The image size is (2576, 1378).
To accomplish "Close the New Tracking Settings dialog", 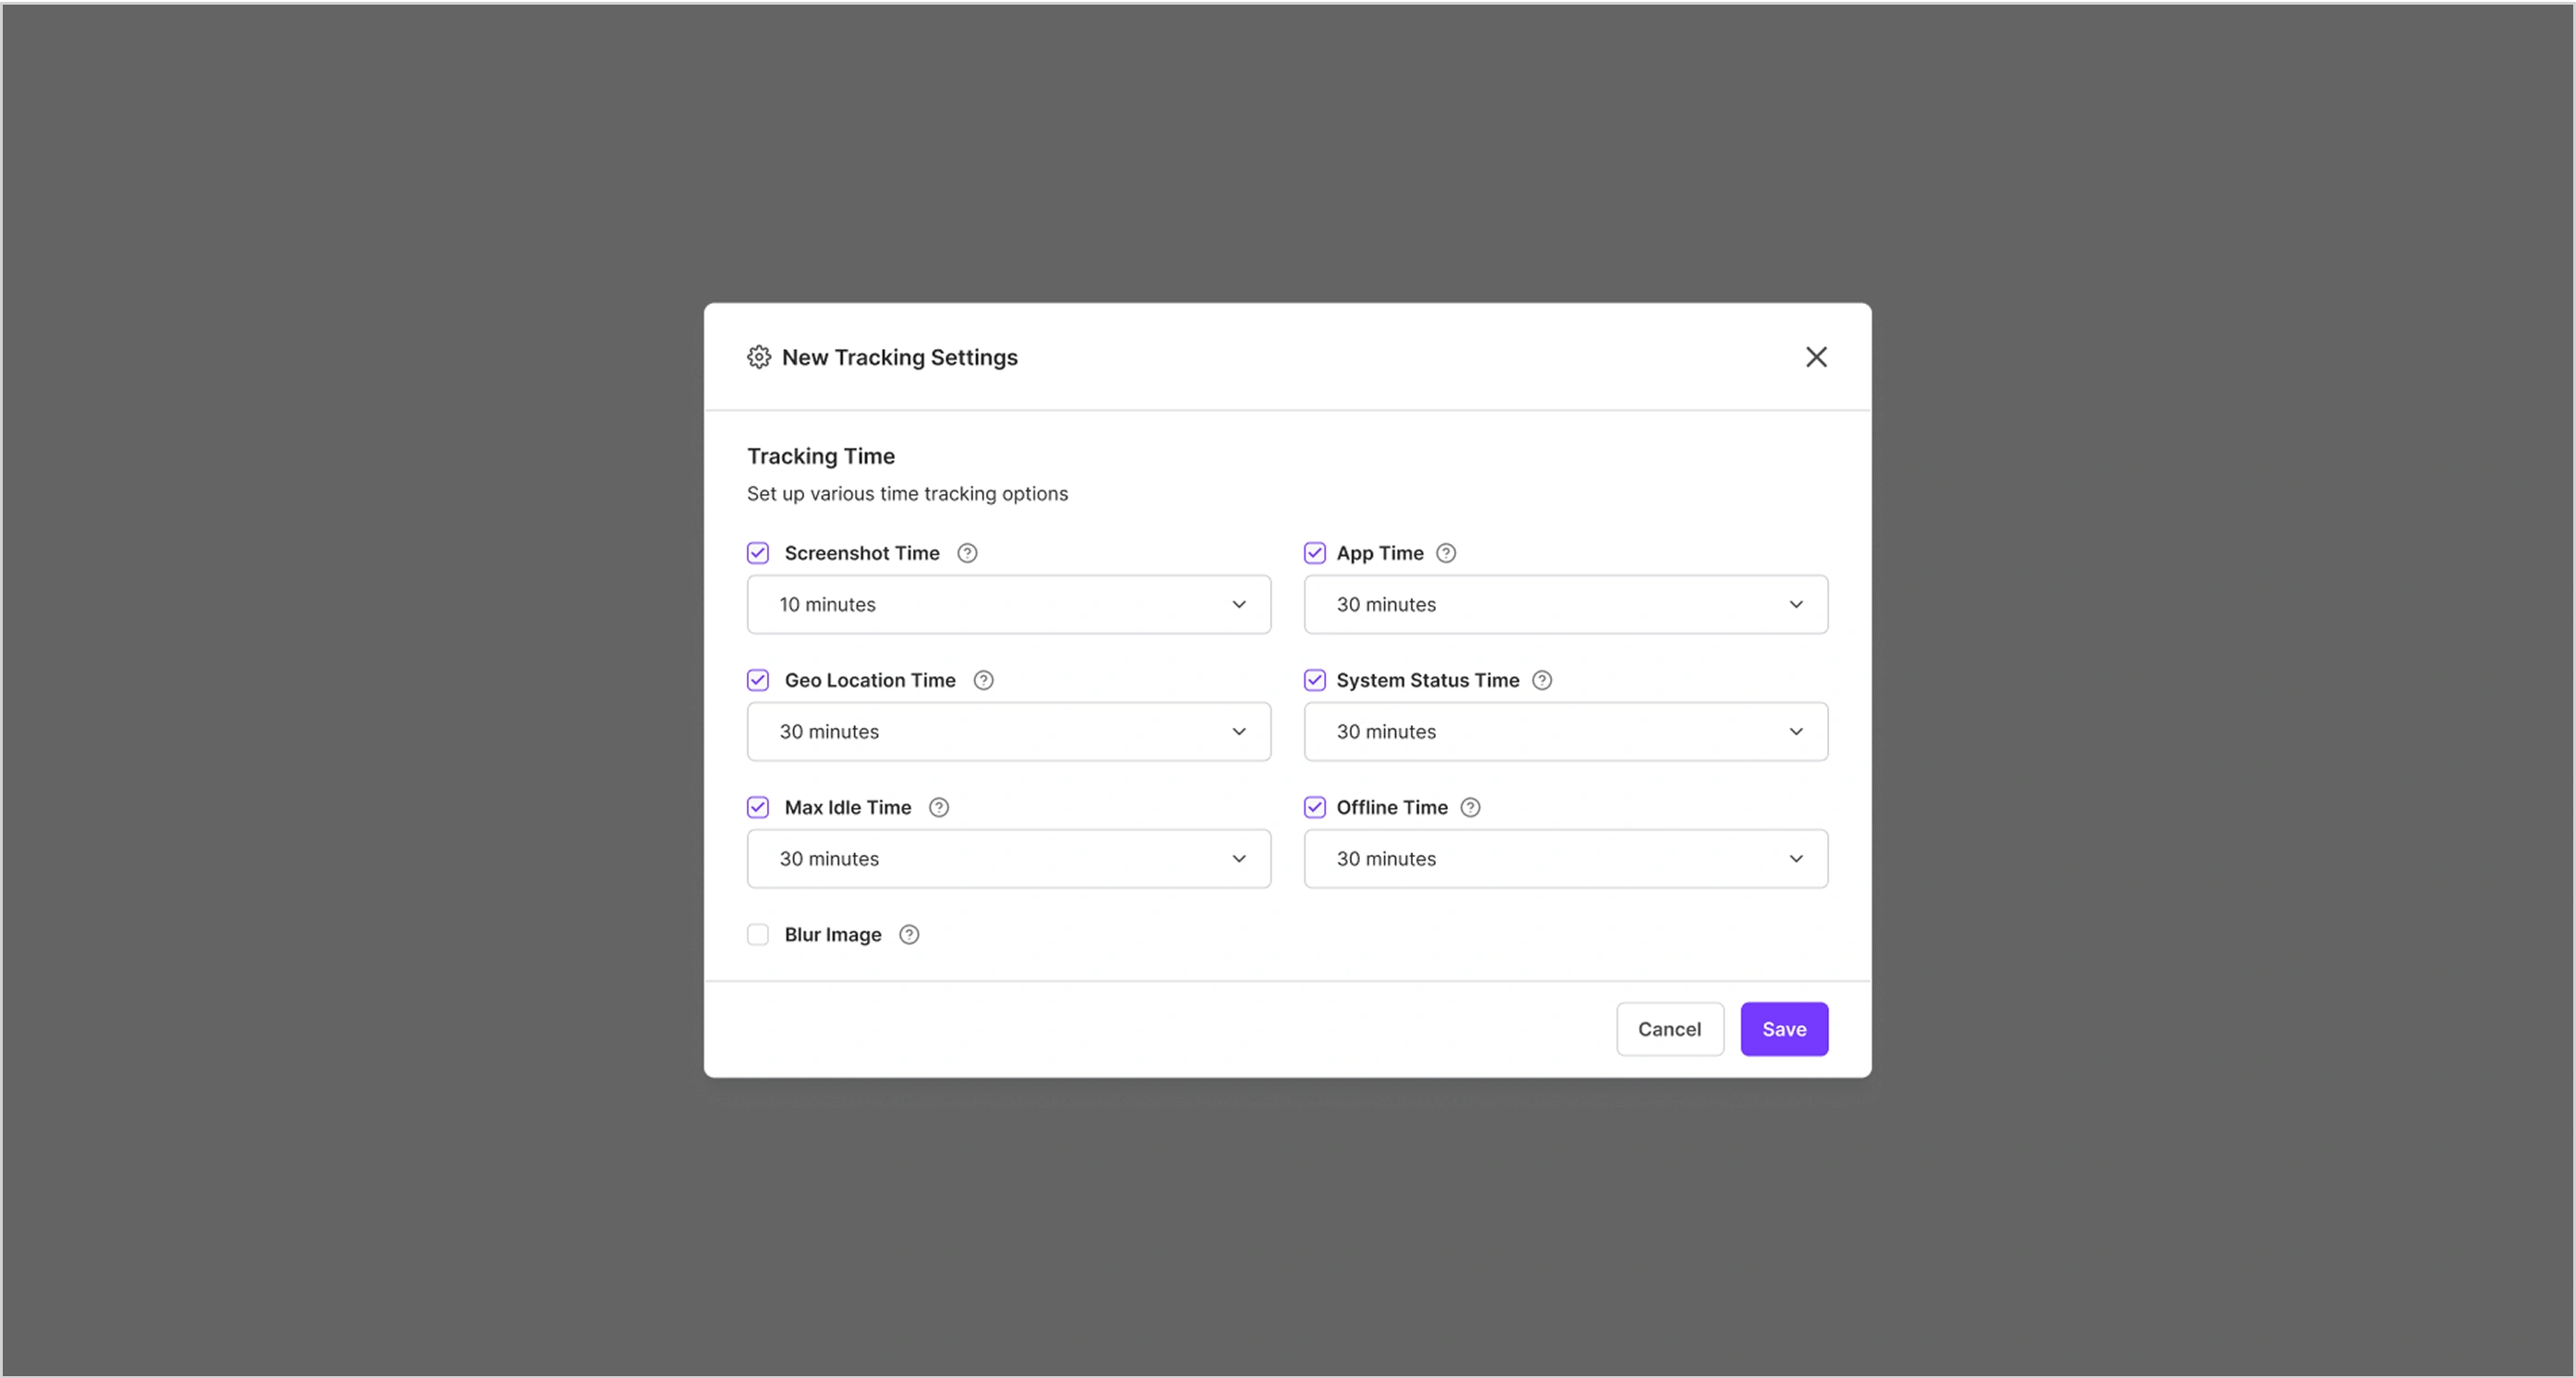I will coord(1816,357).
